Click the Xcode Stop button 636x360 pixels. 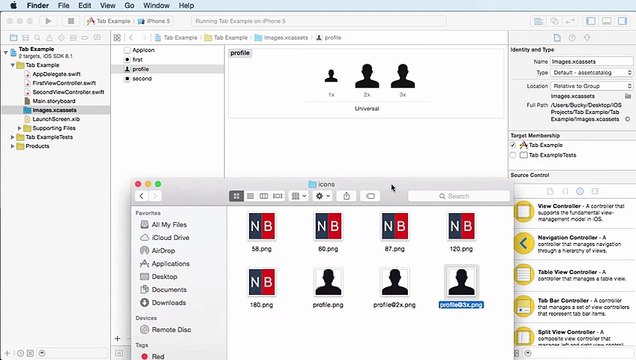71,21
